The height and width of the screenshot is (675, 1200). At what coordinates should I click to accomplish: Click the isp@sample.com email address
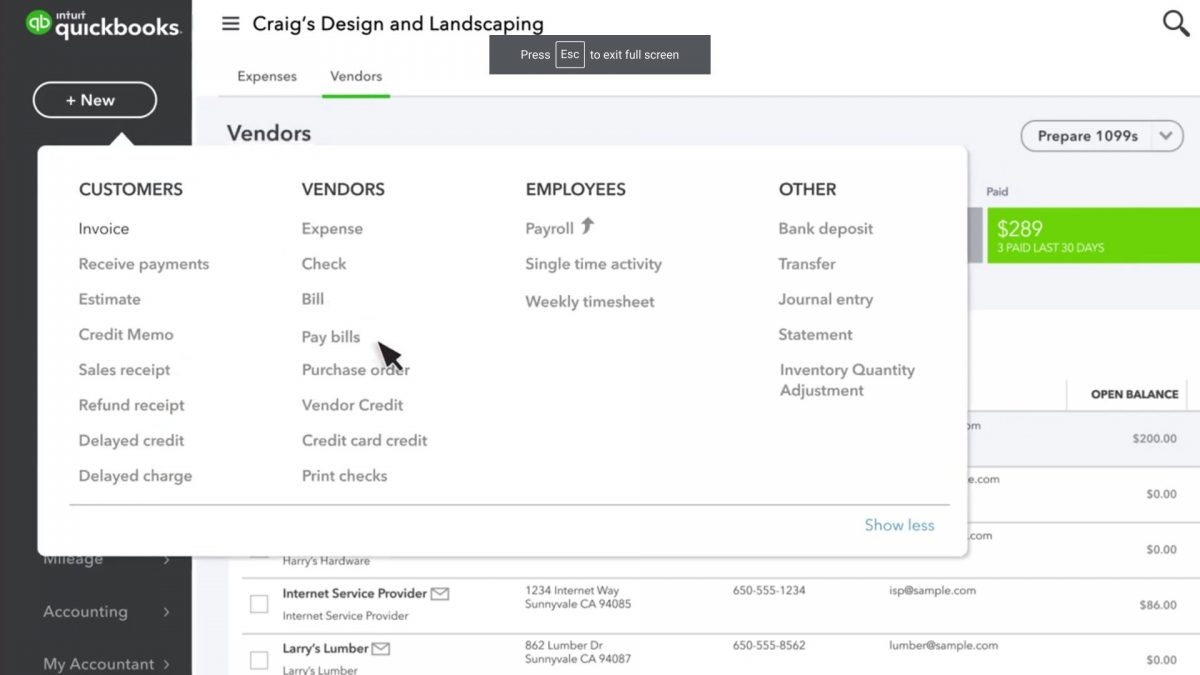[x=933, y=590]
